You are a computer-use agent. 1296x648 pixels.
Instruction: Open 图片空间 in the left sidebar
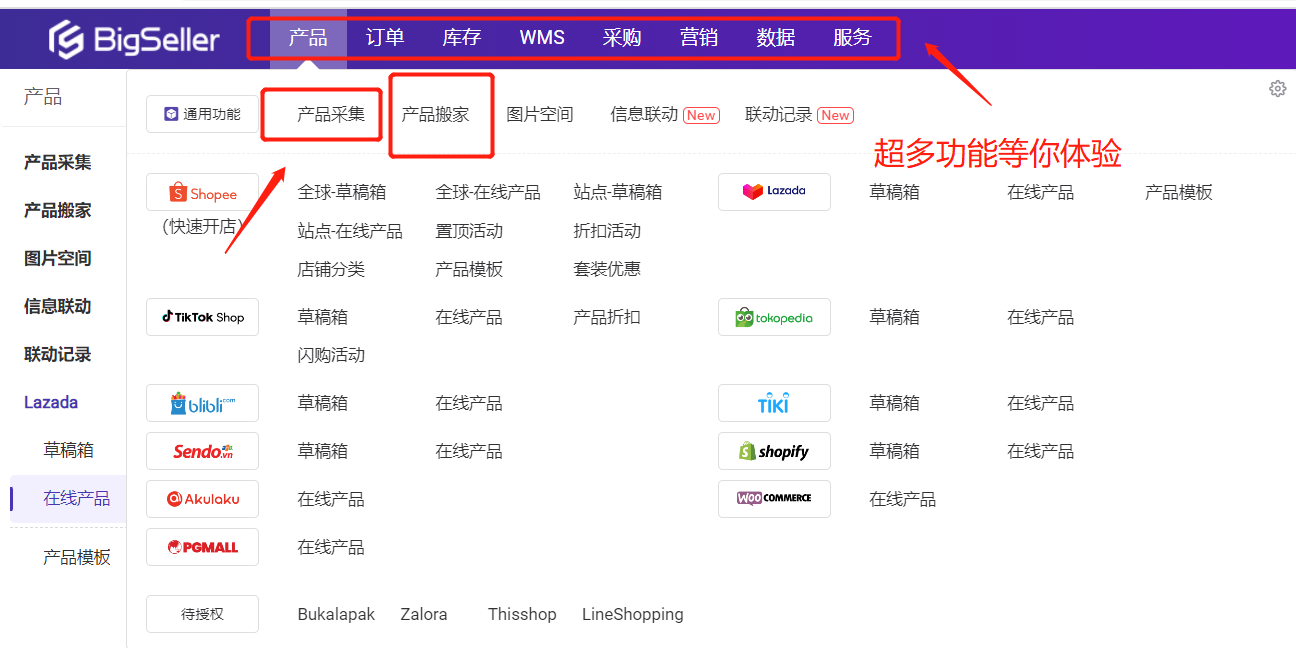click(58, 258)
